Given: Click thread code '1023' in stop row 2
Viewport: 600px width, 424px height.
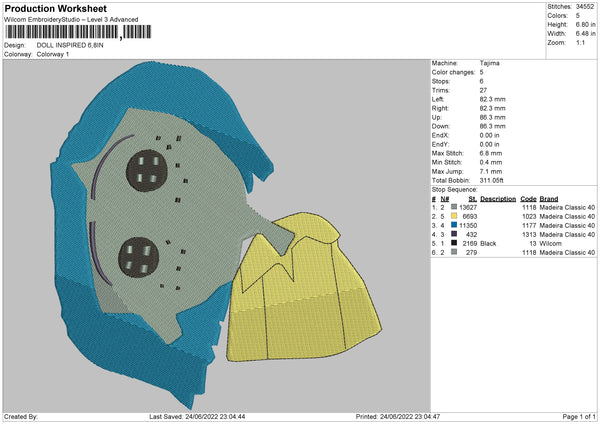Looking at the screenshot, I should [x=529, y=217].
